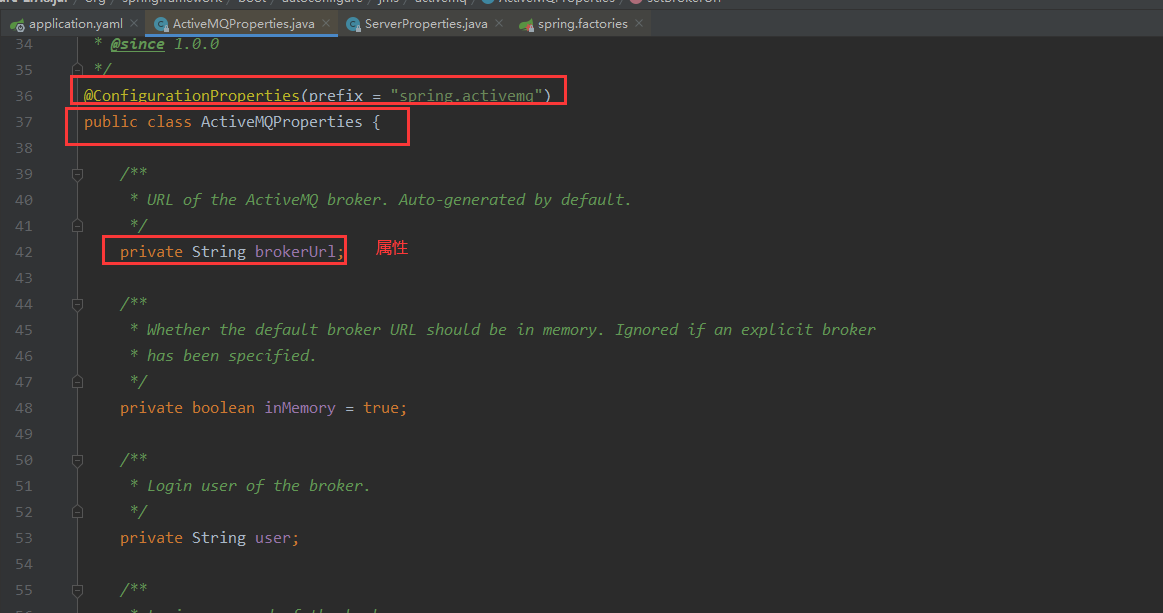Click line number 36 in the gutter
Screen dimensions: 1163x613
[x=24, y=96]
